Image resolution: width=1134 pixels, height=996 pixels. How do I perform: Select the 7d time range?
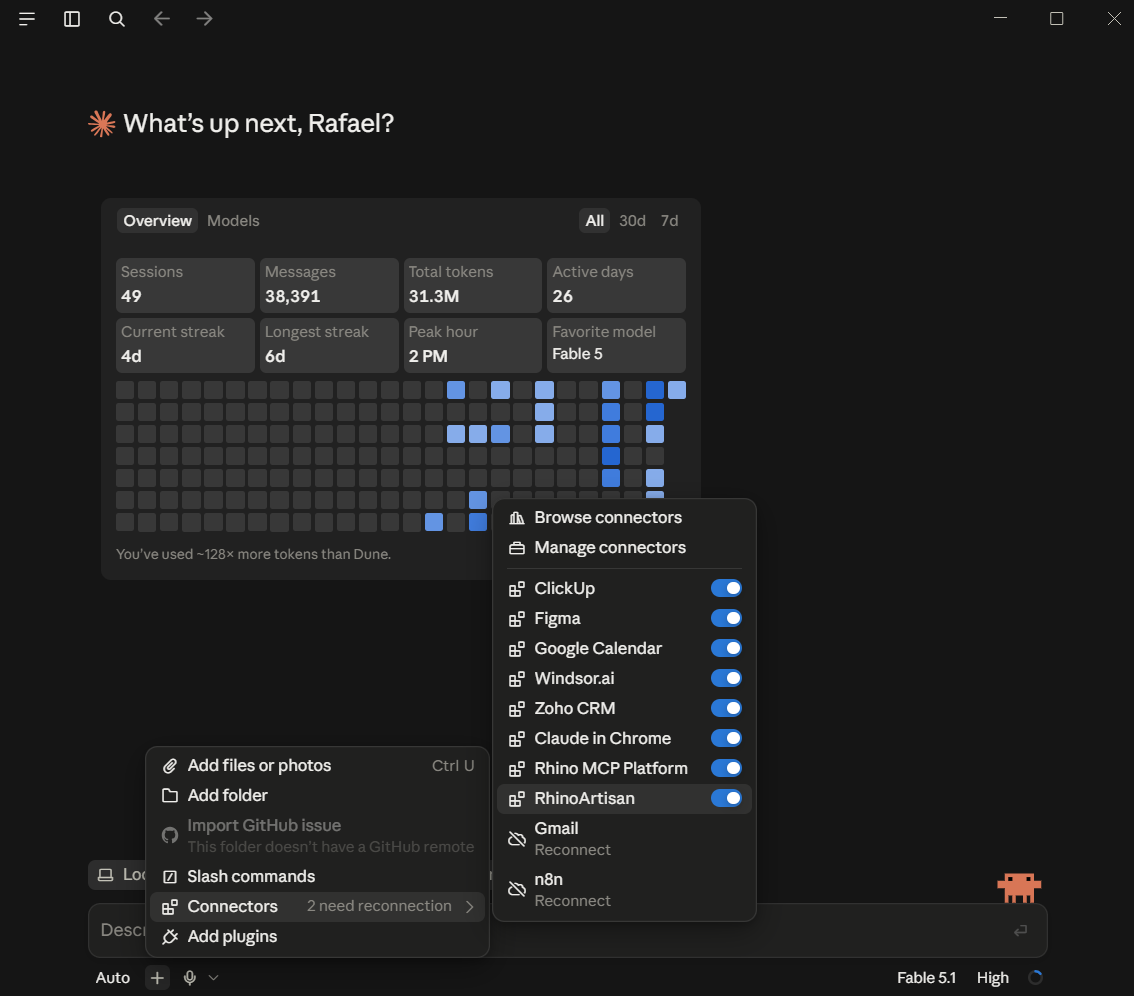669,221
